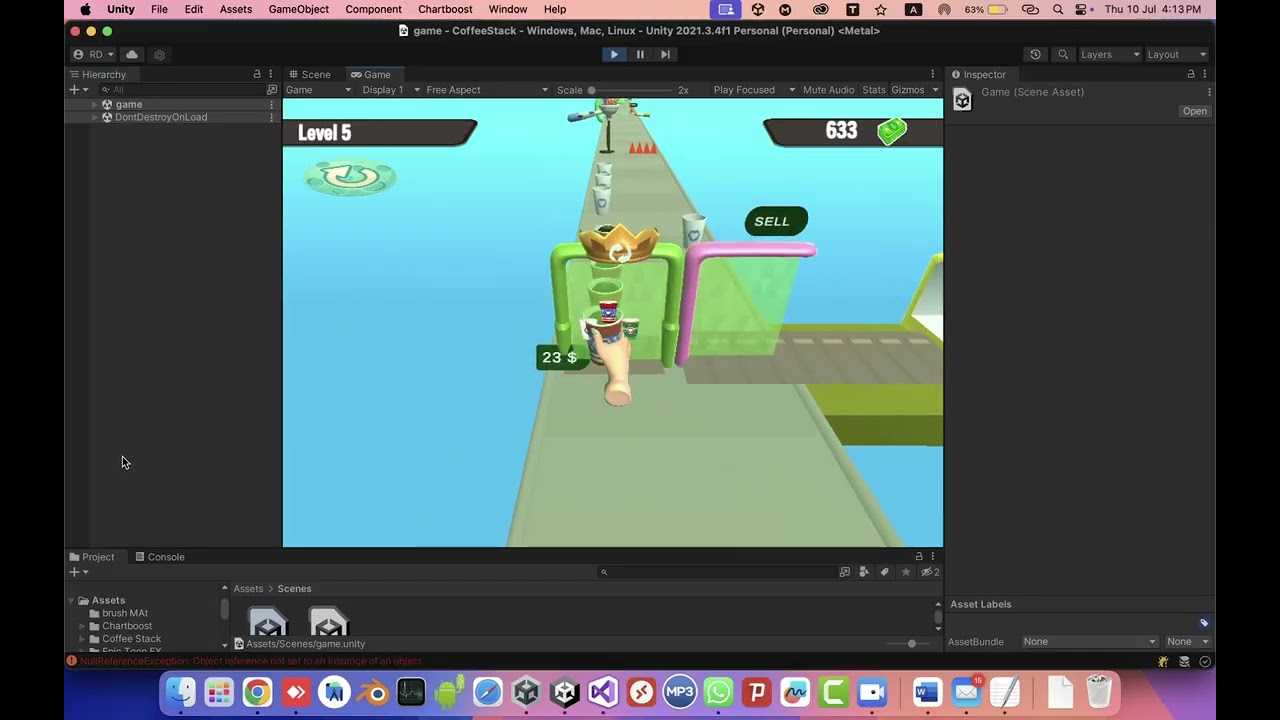
Task: Open the Unity version control settings icon
Action: click(x=159, y=54)
